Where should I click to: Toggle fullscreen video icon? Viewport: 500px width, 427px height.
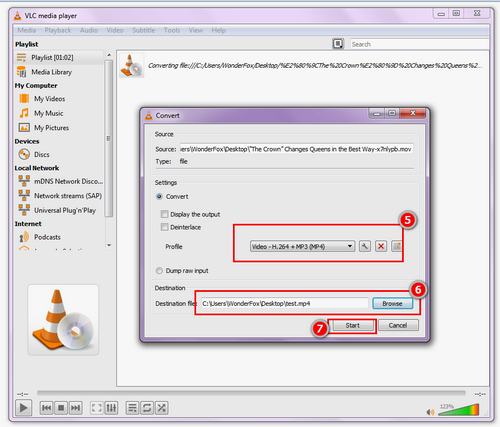tap(97, 408)
